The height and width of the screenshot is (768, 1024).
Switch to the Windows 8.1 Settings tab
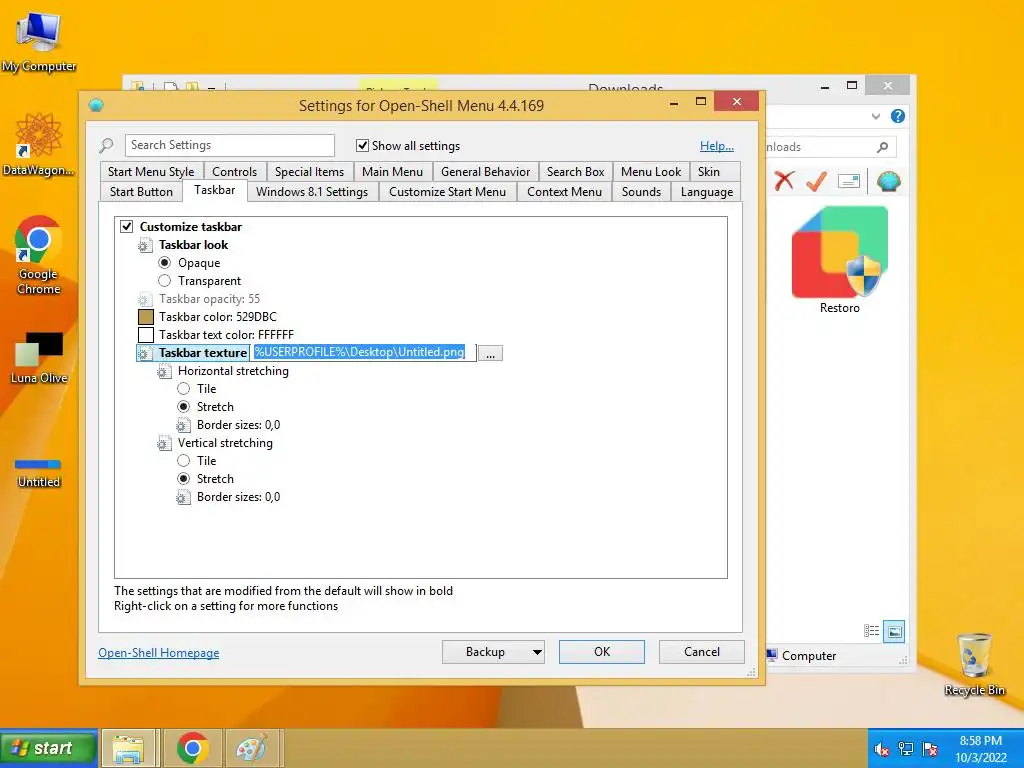[x=312, y=192]
